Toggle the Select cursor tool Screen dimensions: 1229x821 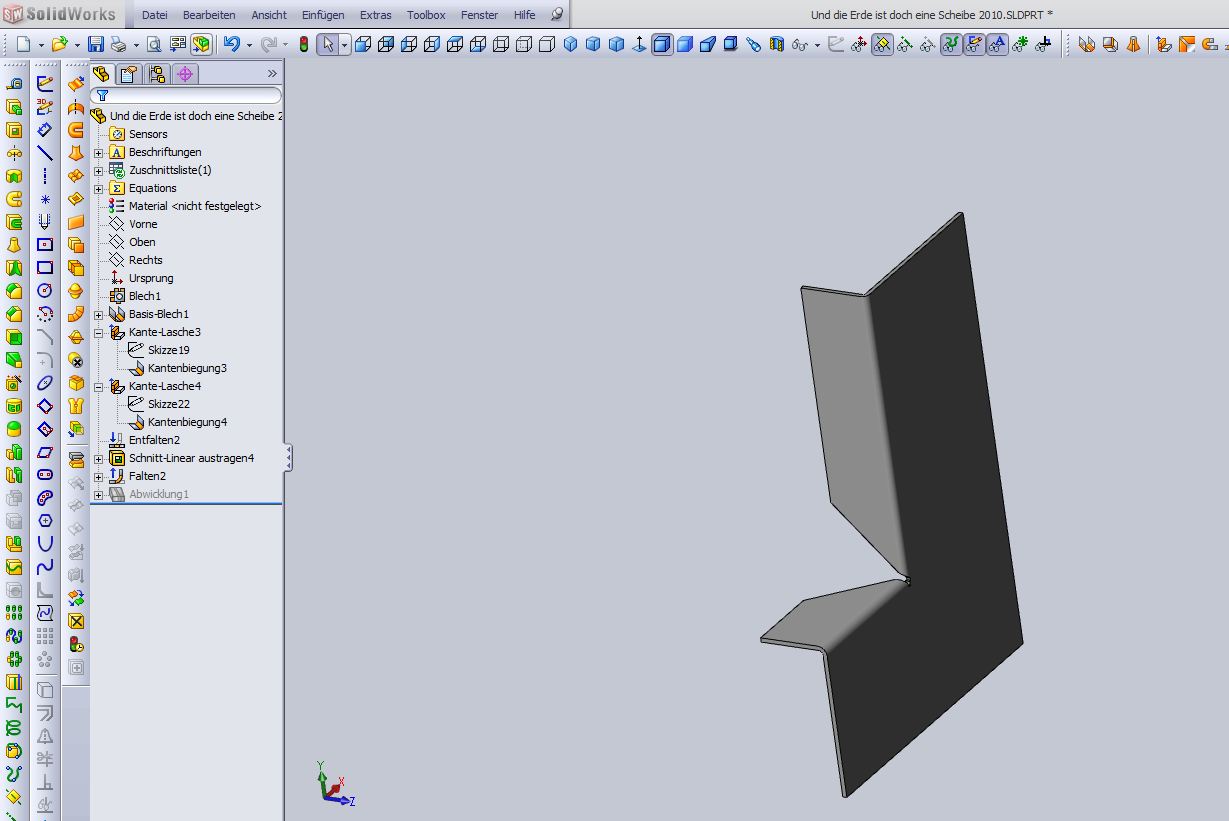pyautogui.click(x=328, y=45)
